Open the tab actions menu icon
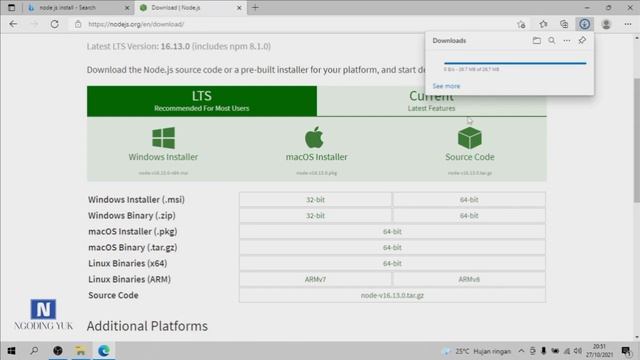Screen dimensions: 640x360 point(11,7)
